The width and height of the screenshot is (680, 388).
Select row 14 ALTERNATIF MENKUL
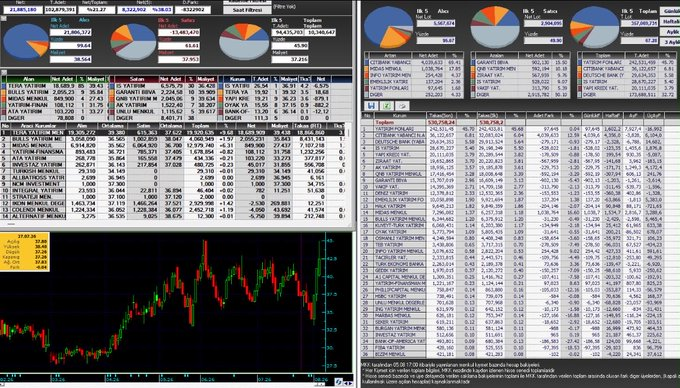tap(173, 216)
